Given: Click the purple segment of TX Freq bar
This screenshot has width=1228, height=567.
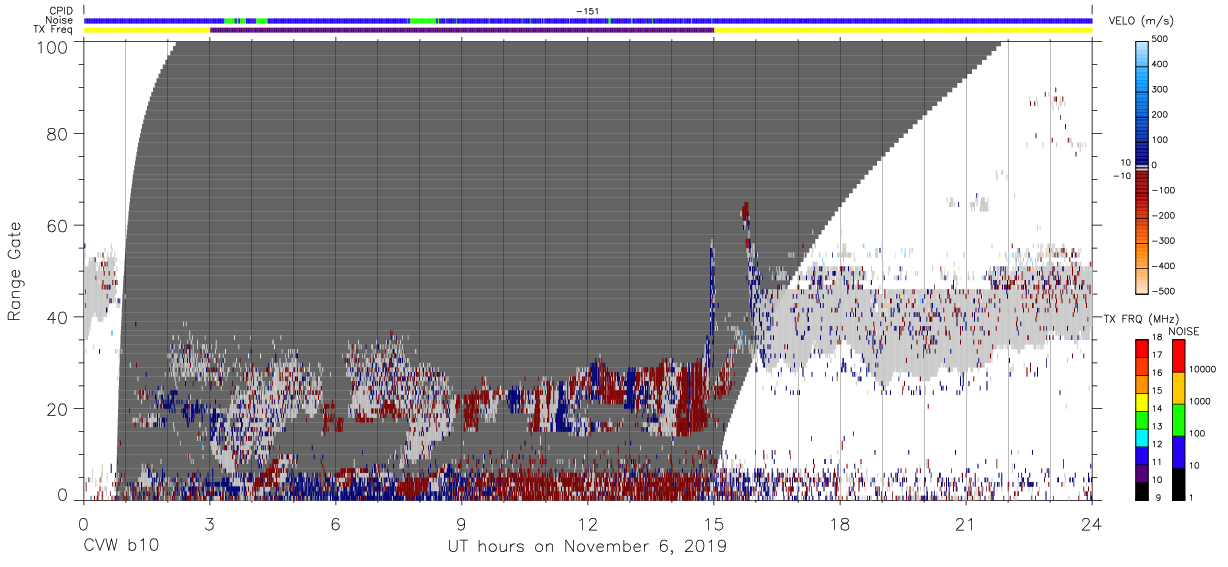Looking at the screenshot, I should click(462, 30).
